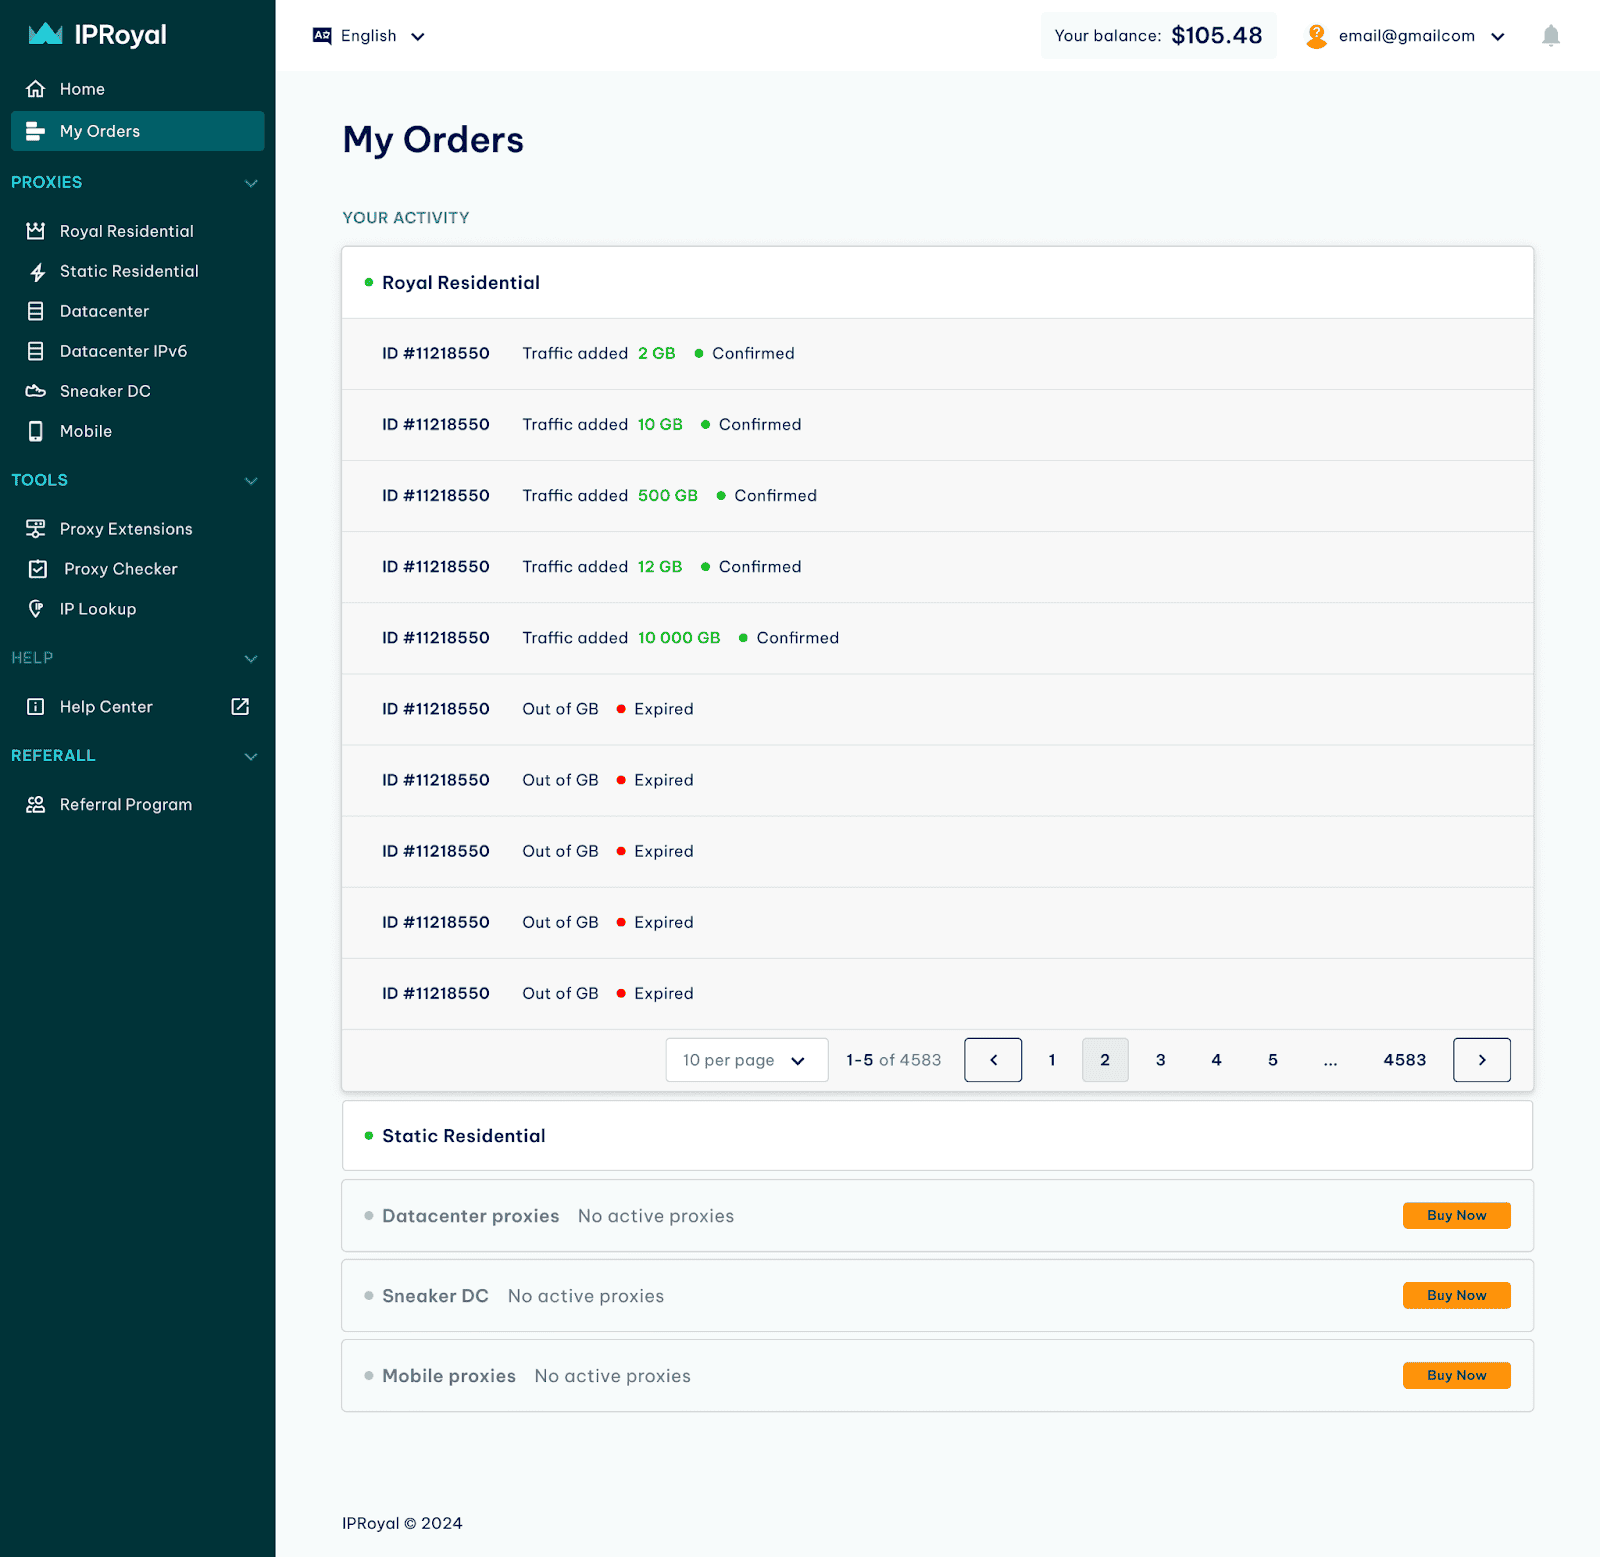Go to page 1
1600x1557 pixels.
click(x=1052, y=1060)
